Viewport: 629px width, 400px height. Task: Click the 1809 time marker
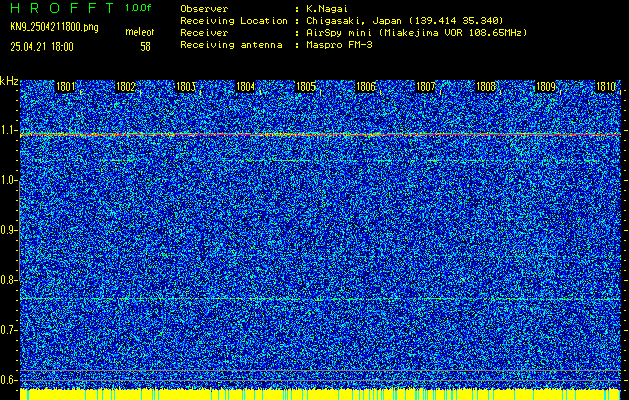[x=545, y=87]
